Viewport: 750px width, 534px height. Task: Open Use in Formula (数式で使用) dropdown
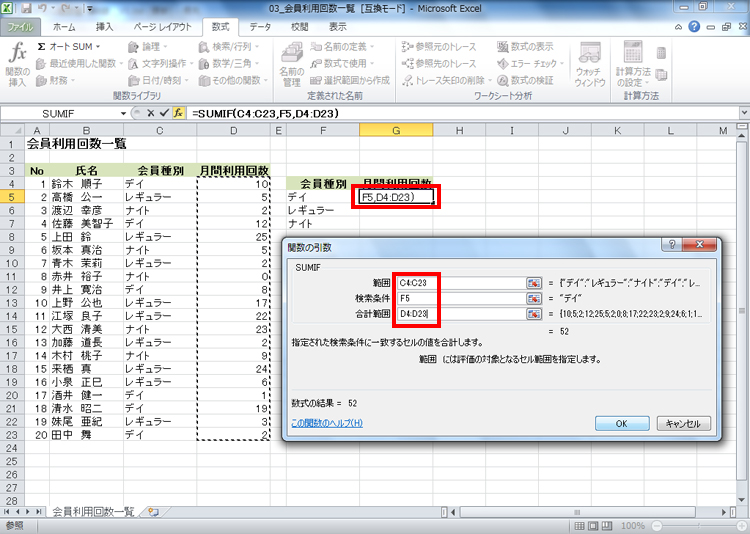click(x=342, y=63)
